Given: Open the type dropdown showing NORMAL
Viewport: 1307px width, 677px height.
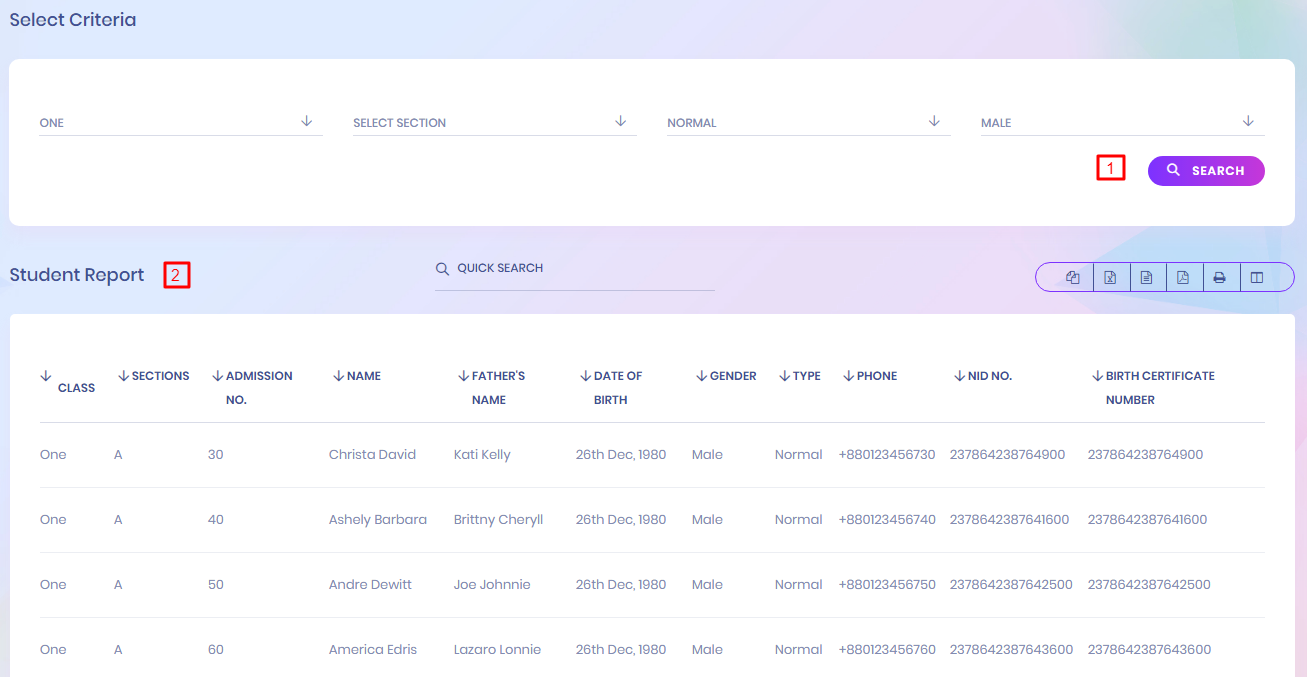Looking at the screenshot, I should [808, 122].
